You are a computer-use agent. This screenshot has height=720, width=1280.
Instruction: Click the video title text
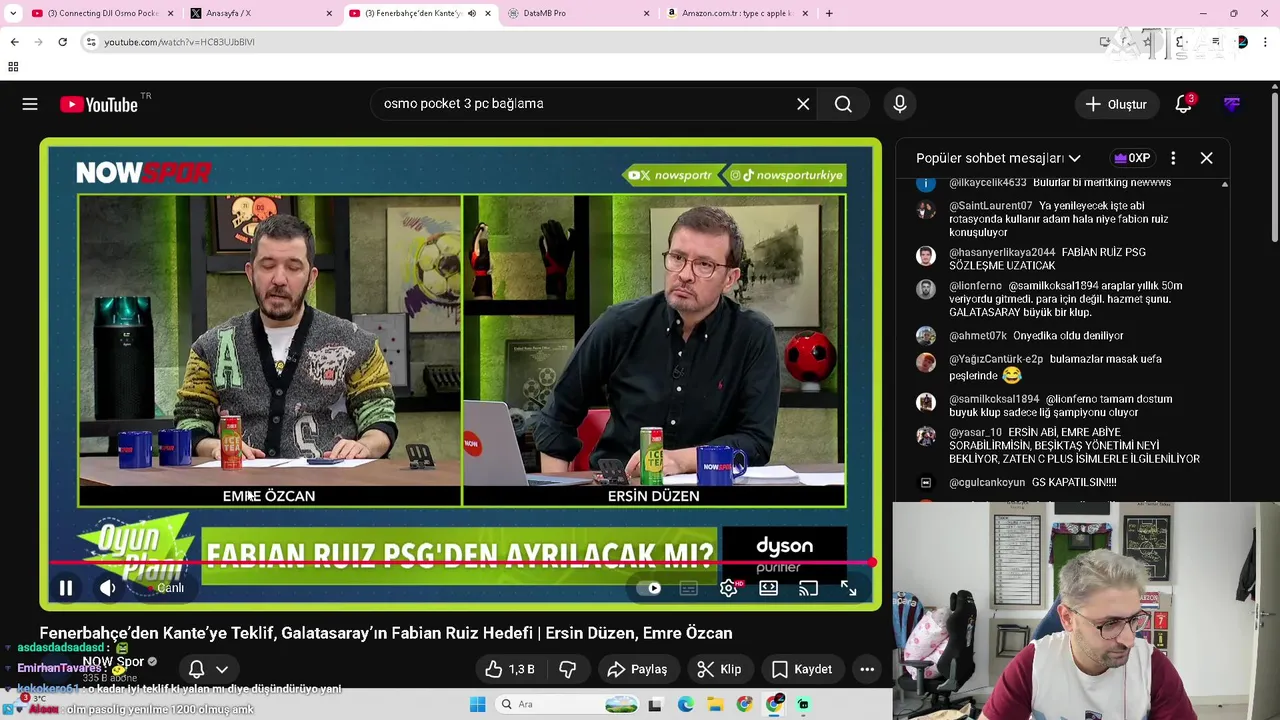(x=386, y=633)
